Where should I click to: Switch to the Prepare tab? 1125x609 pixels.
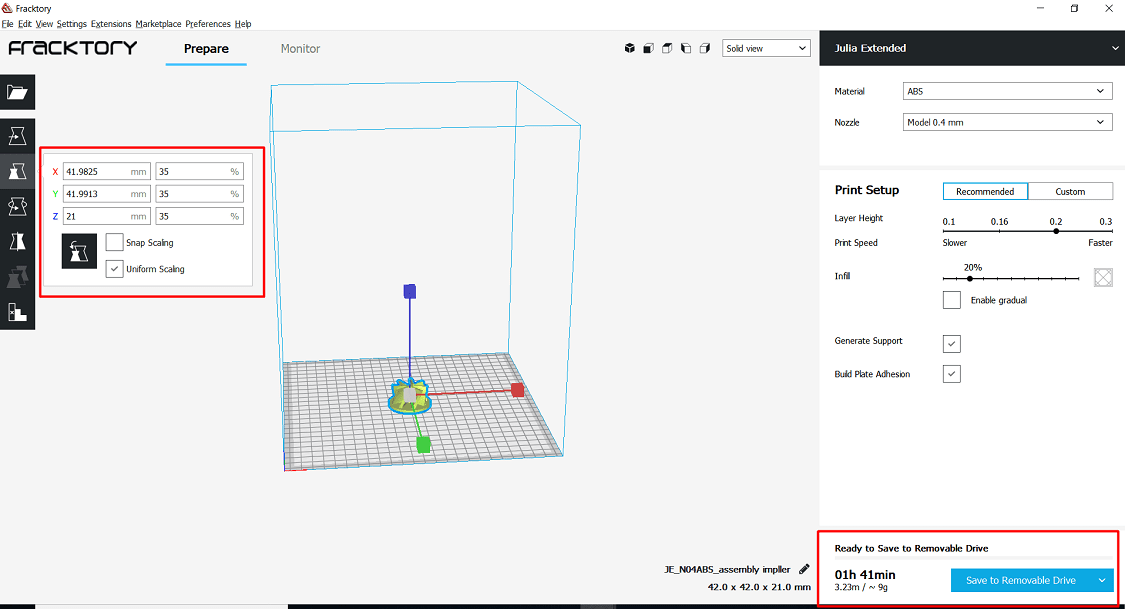pos(206,49)
